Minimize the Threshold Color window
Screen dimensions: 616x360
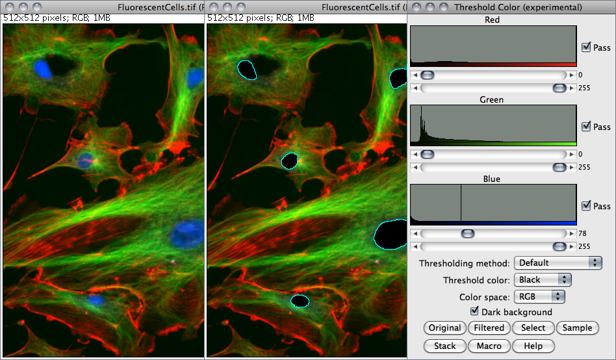click(430, 7)
